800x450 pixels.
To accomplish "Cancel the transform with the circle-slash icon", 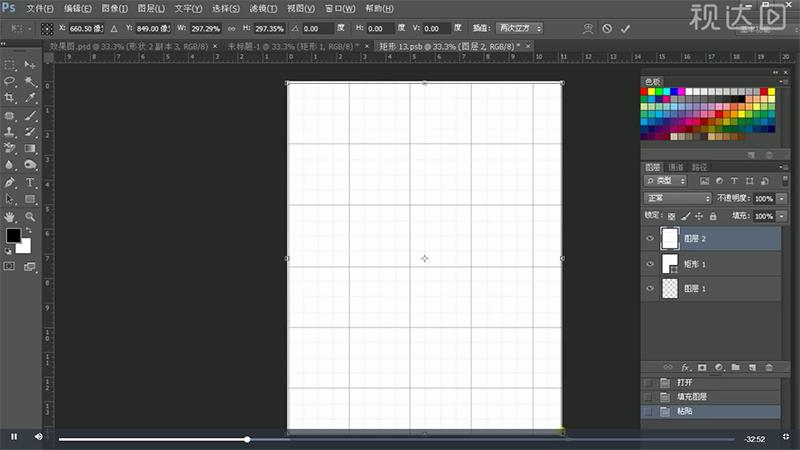I will coord(606,29).
